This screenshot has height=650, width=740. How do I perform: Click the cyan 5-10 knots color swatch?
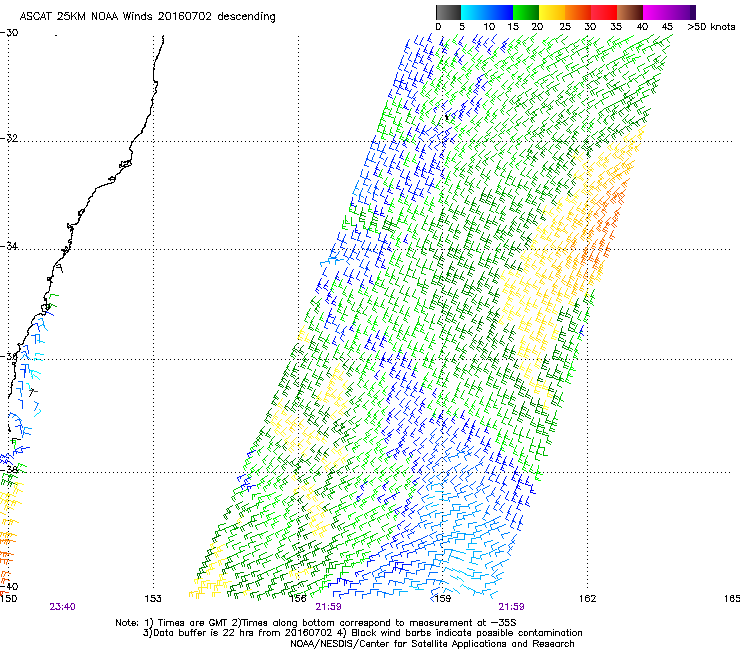[x=474, y=12]
